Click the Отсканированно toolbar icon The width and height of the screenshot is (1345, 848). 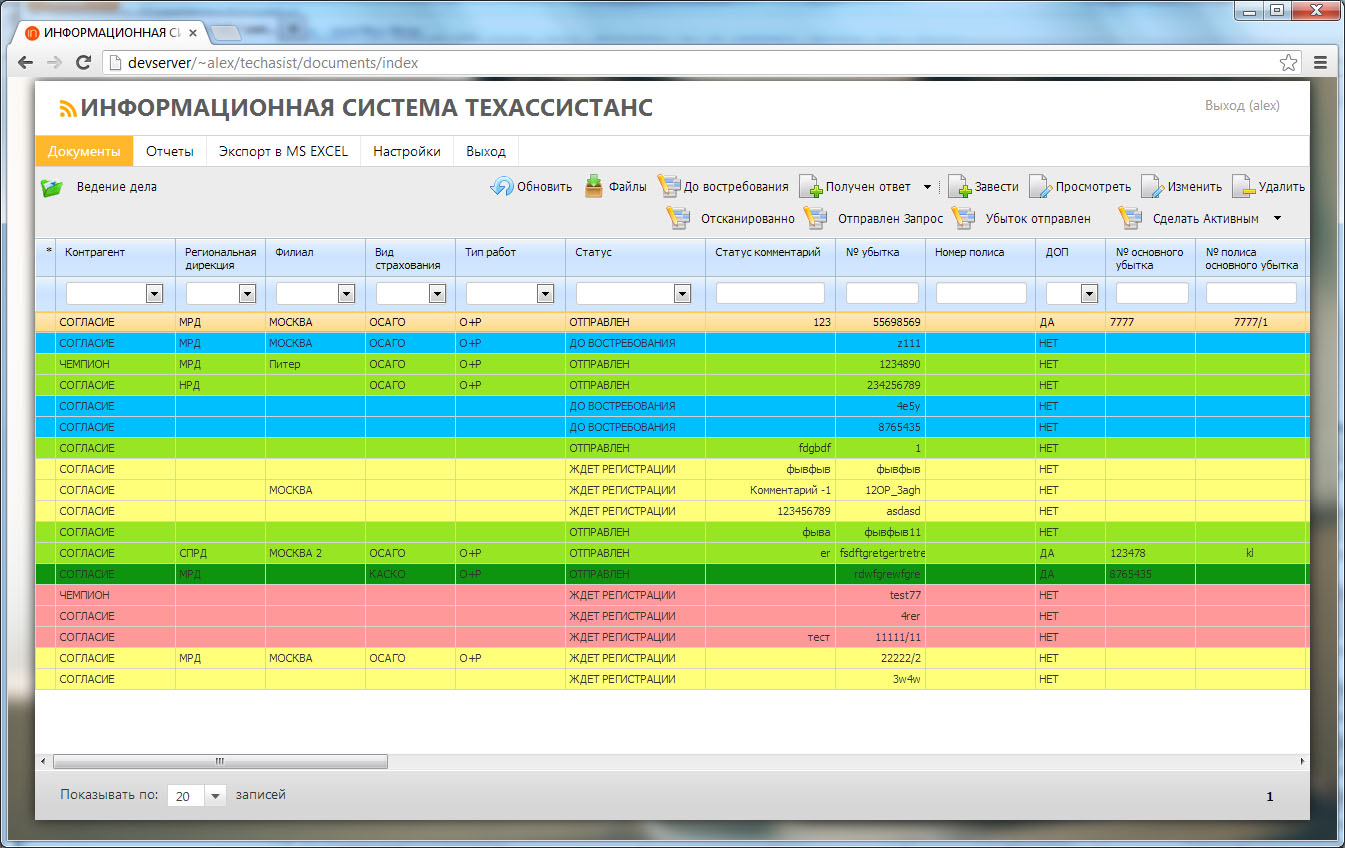click(677, 218)
